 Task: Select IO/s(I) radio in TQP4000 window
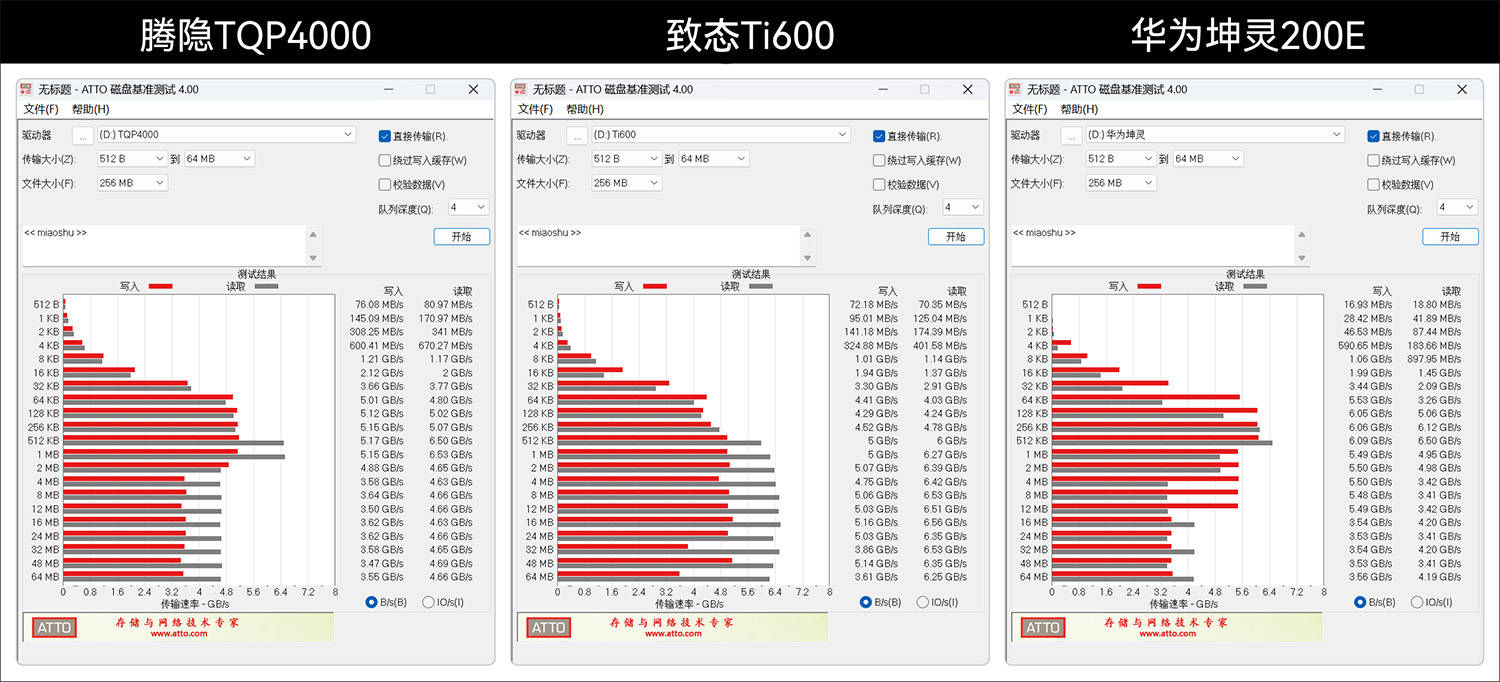(428, 602)
